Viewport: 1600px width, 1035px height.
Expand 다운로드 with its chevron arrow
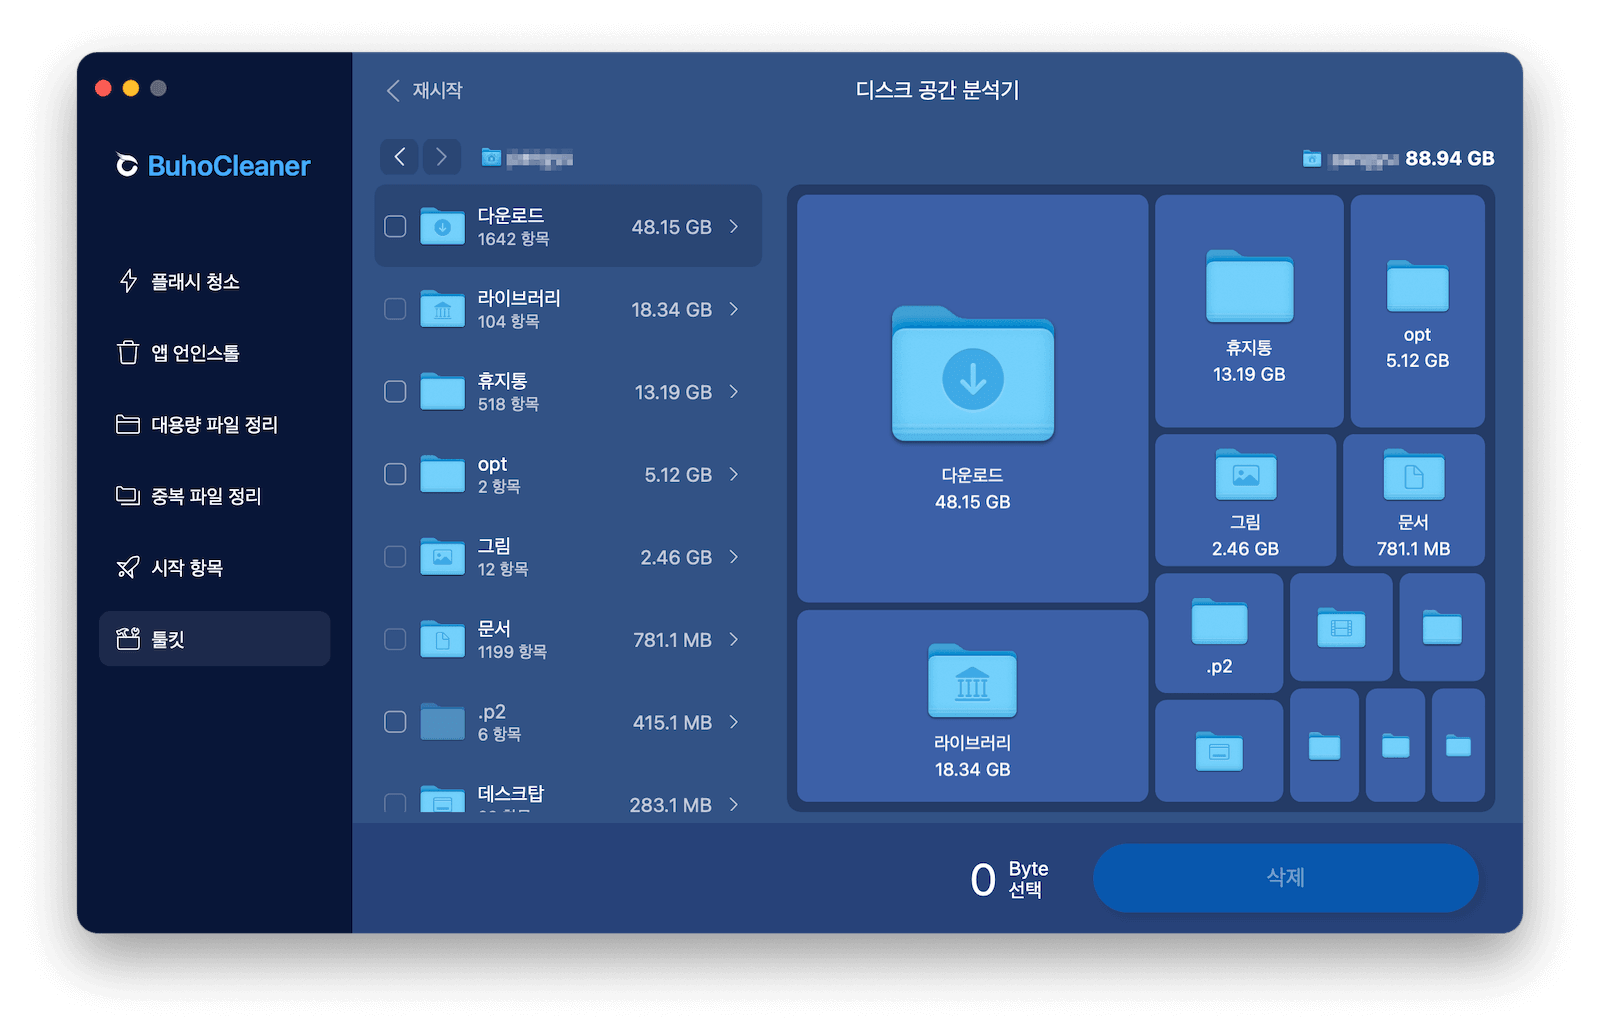734,226
